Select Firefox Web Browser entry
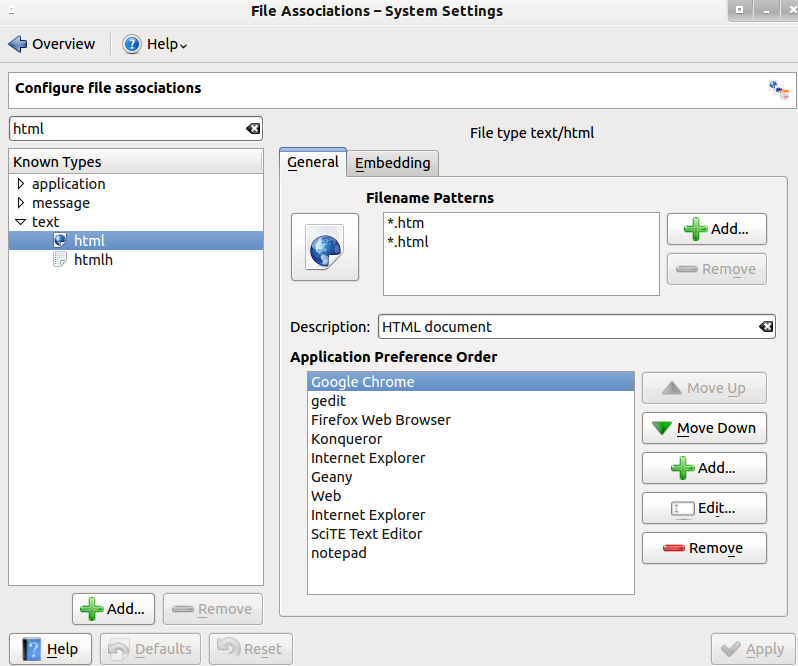The image size is (798, 666). 471,420
